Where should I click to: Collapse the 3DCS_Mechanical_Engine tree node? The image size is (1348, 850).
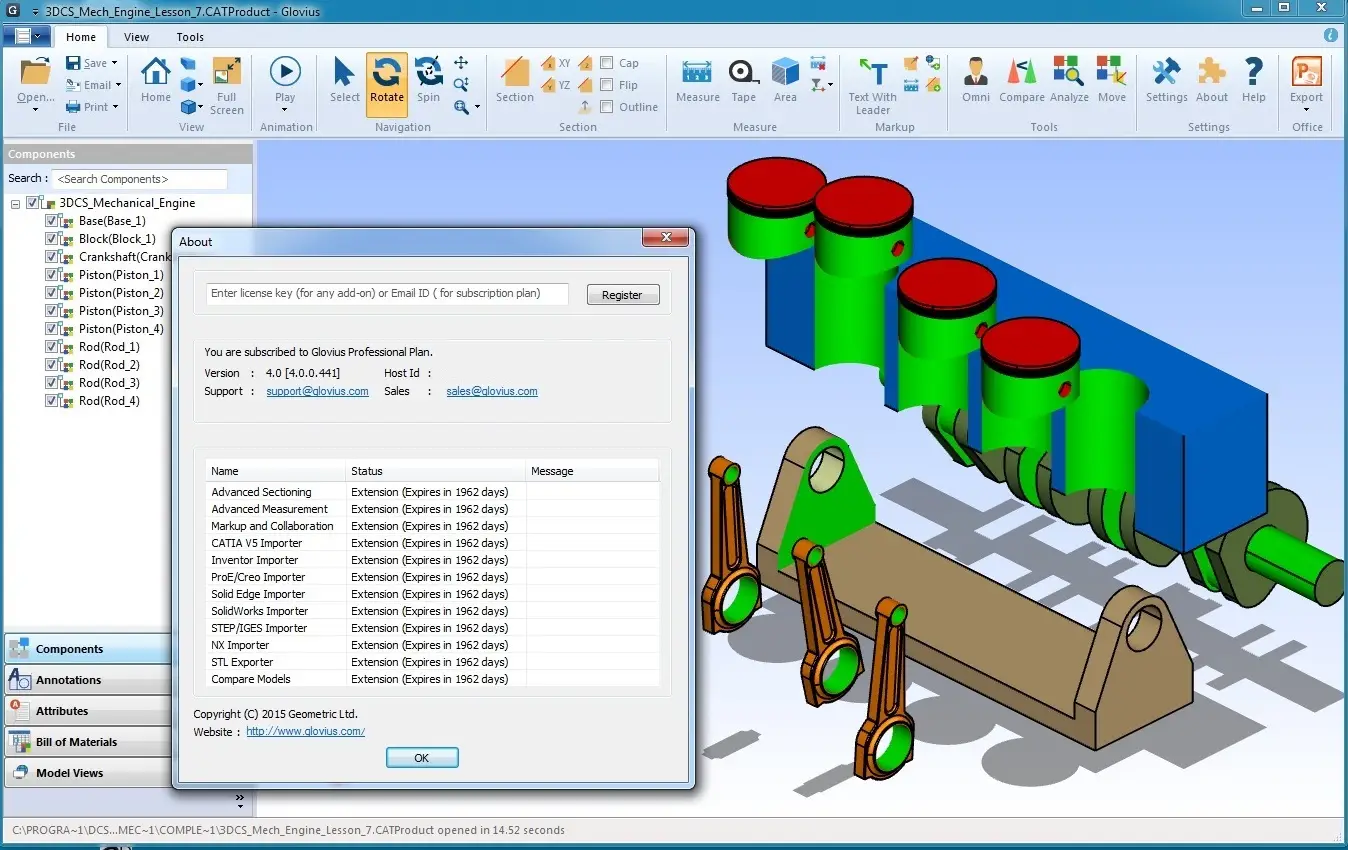(16, 203)
